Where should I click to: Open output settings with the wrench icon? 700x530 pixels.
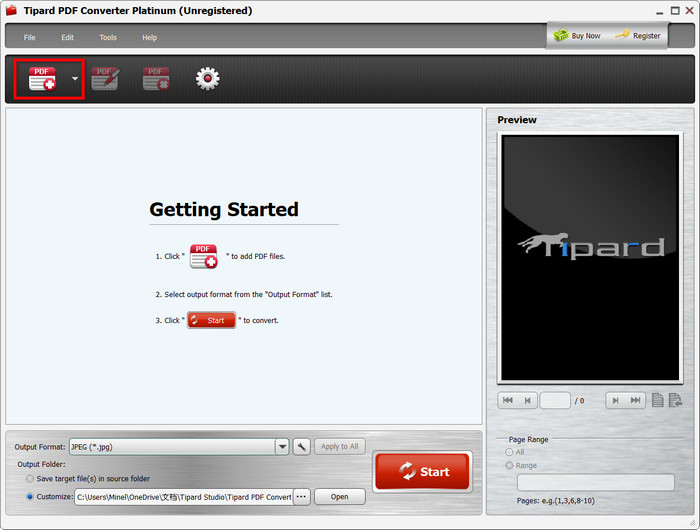[302, 447]
